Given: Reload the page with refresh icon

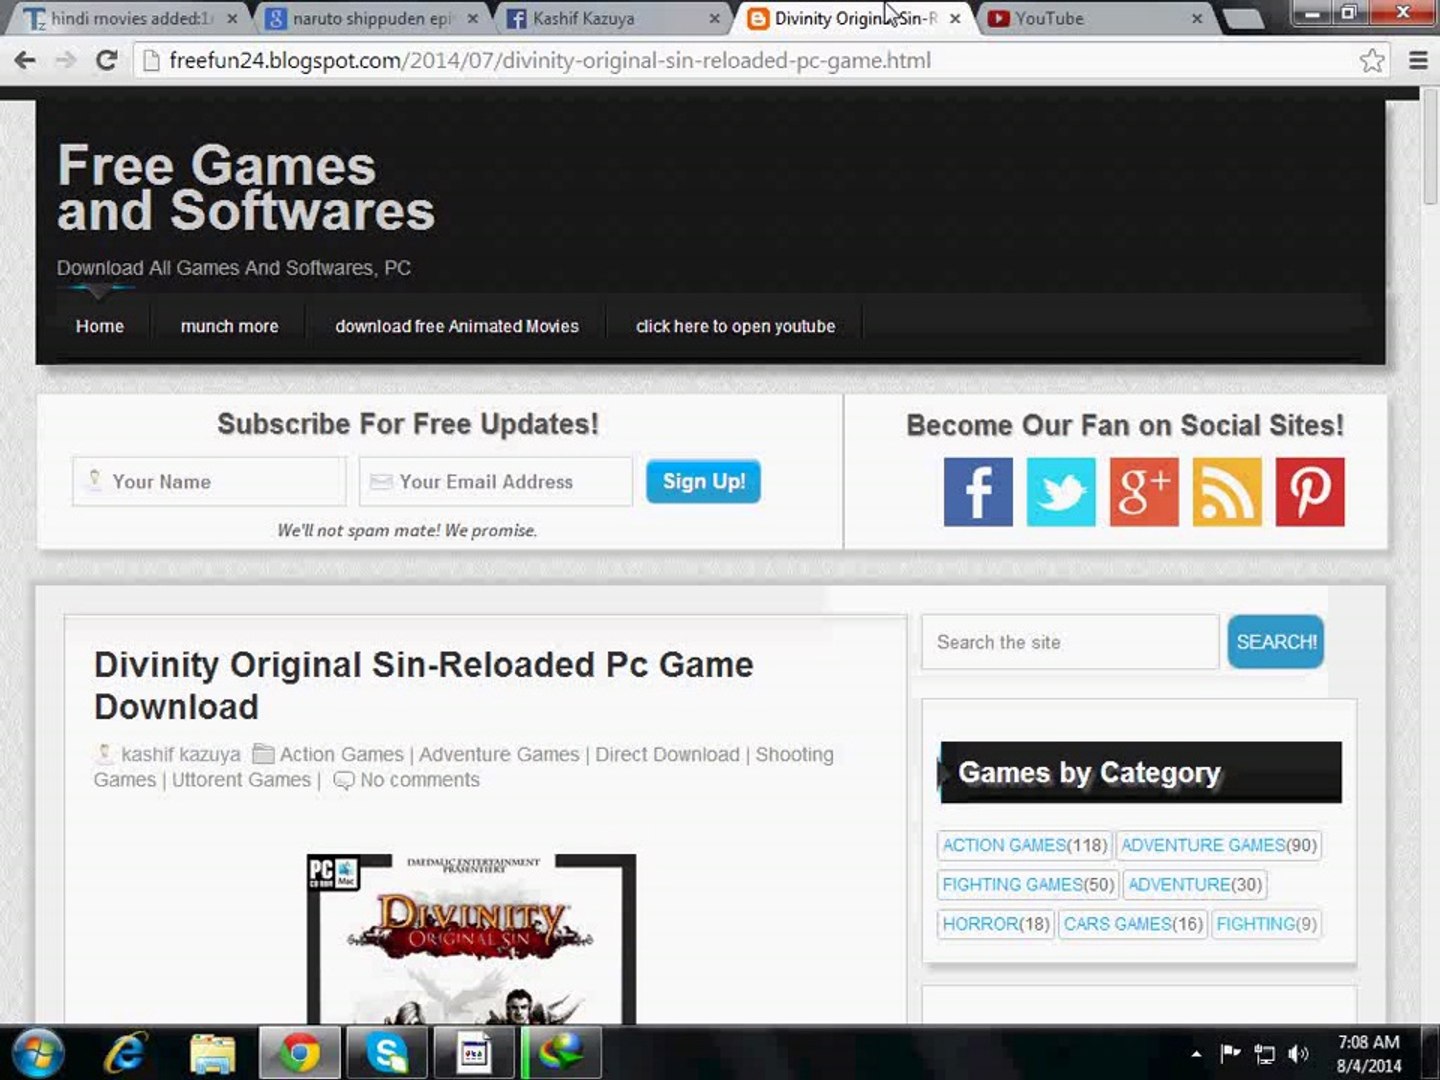Looking at the screenshot, I should click(x=106, y=61).
